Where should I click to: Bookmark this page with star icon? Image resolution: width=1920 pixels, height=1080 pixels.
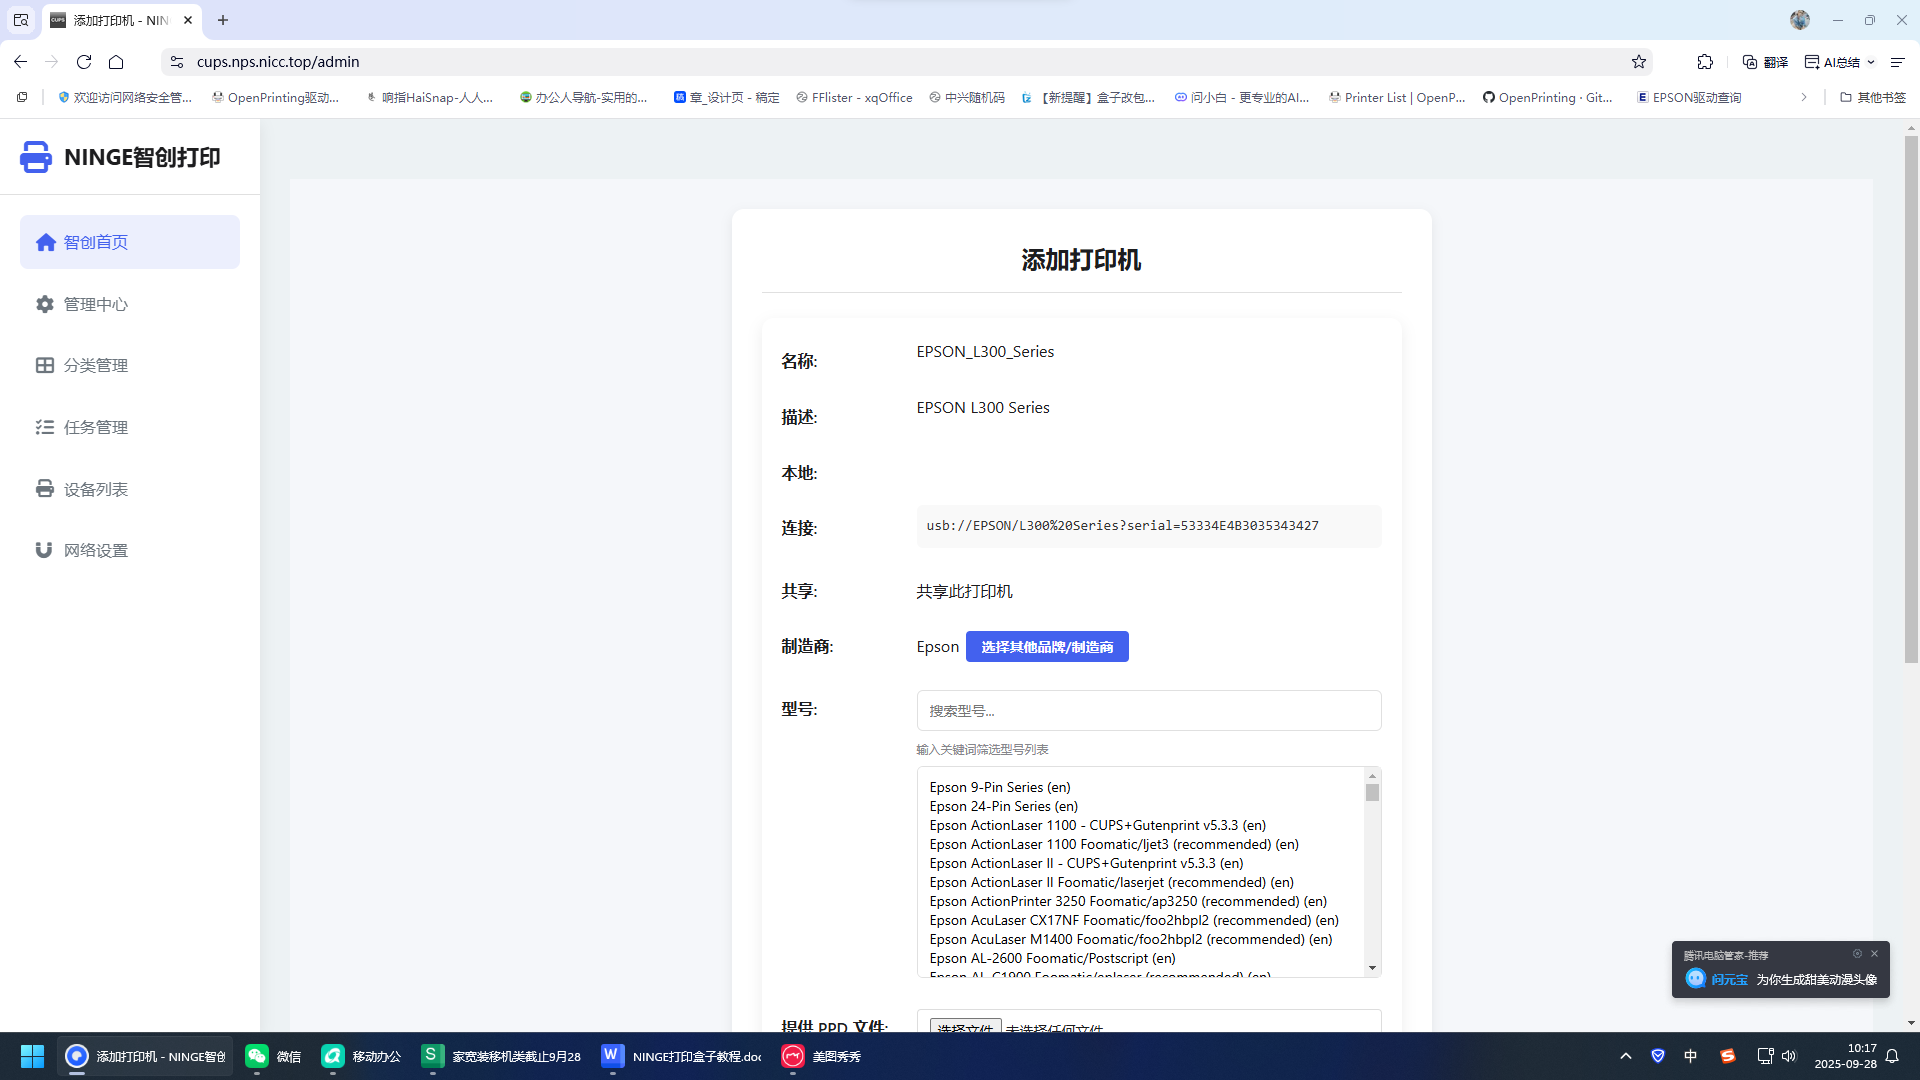click(1638, 62)
